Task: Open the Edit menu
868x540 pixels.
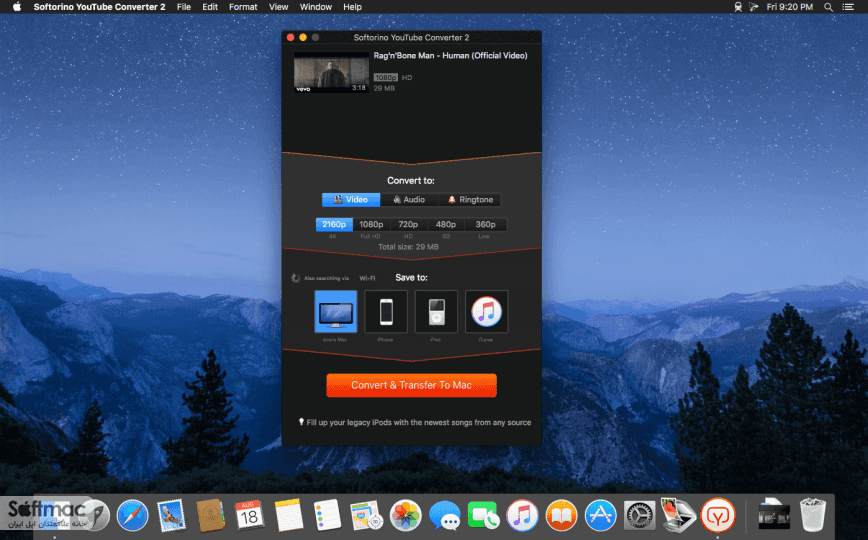Action: point(210,7)
